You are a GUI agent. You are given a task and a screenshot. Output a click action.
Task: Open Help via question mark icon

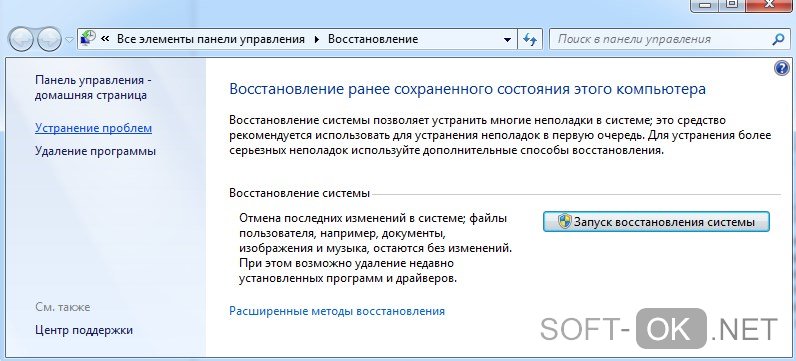(x=782, y=68)
